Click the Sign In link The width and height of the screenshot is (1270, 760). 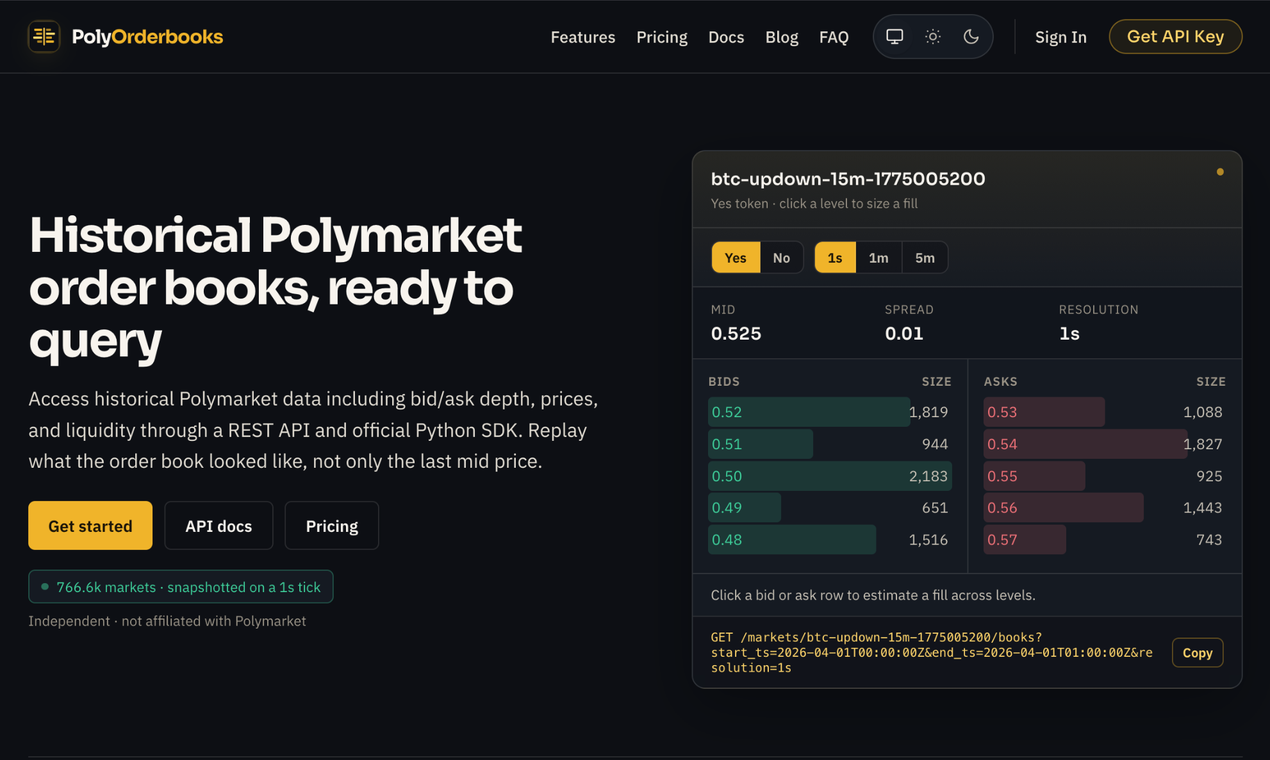(x=1061, y=37)
